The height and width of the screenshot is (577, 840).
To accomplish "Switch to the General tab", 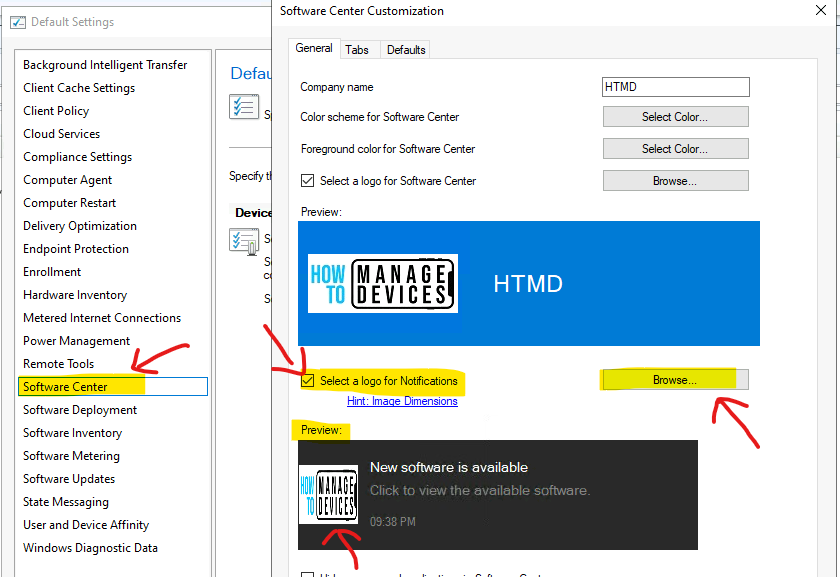I will 313,48.
